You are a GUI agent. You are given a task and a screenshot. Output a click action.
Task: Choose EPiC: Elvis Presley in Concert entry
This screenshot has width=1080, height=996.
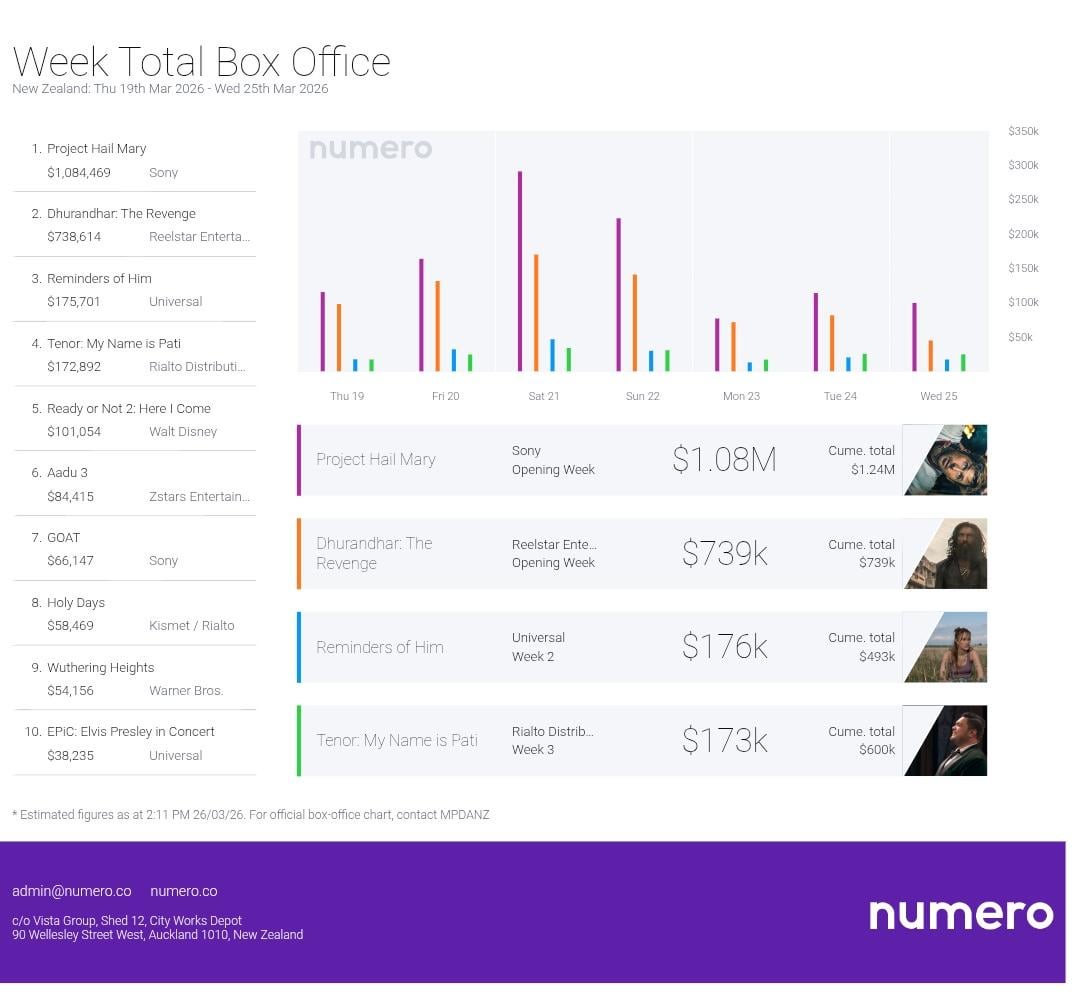[130, 731]
